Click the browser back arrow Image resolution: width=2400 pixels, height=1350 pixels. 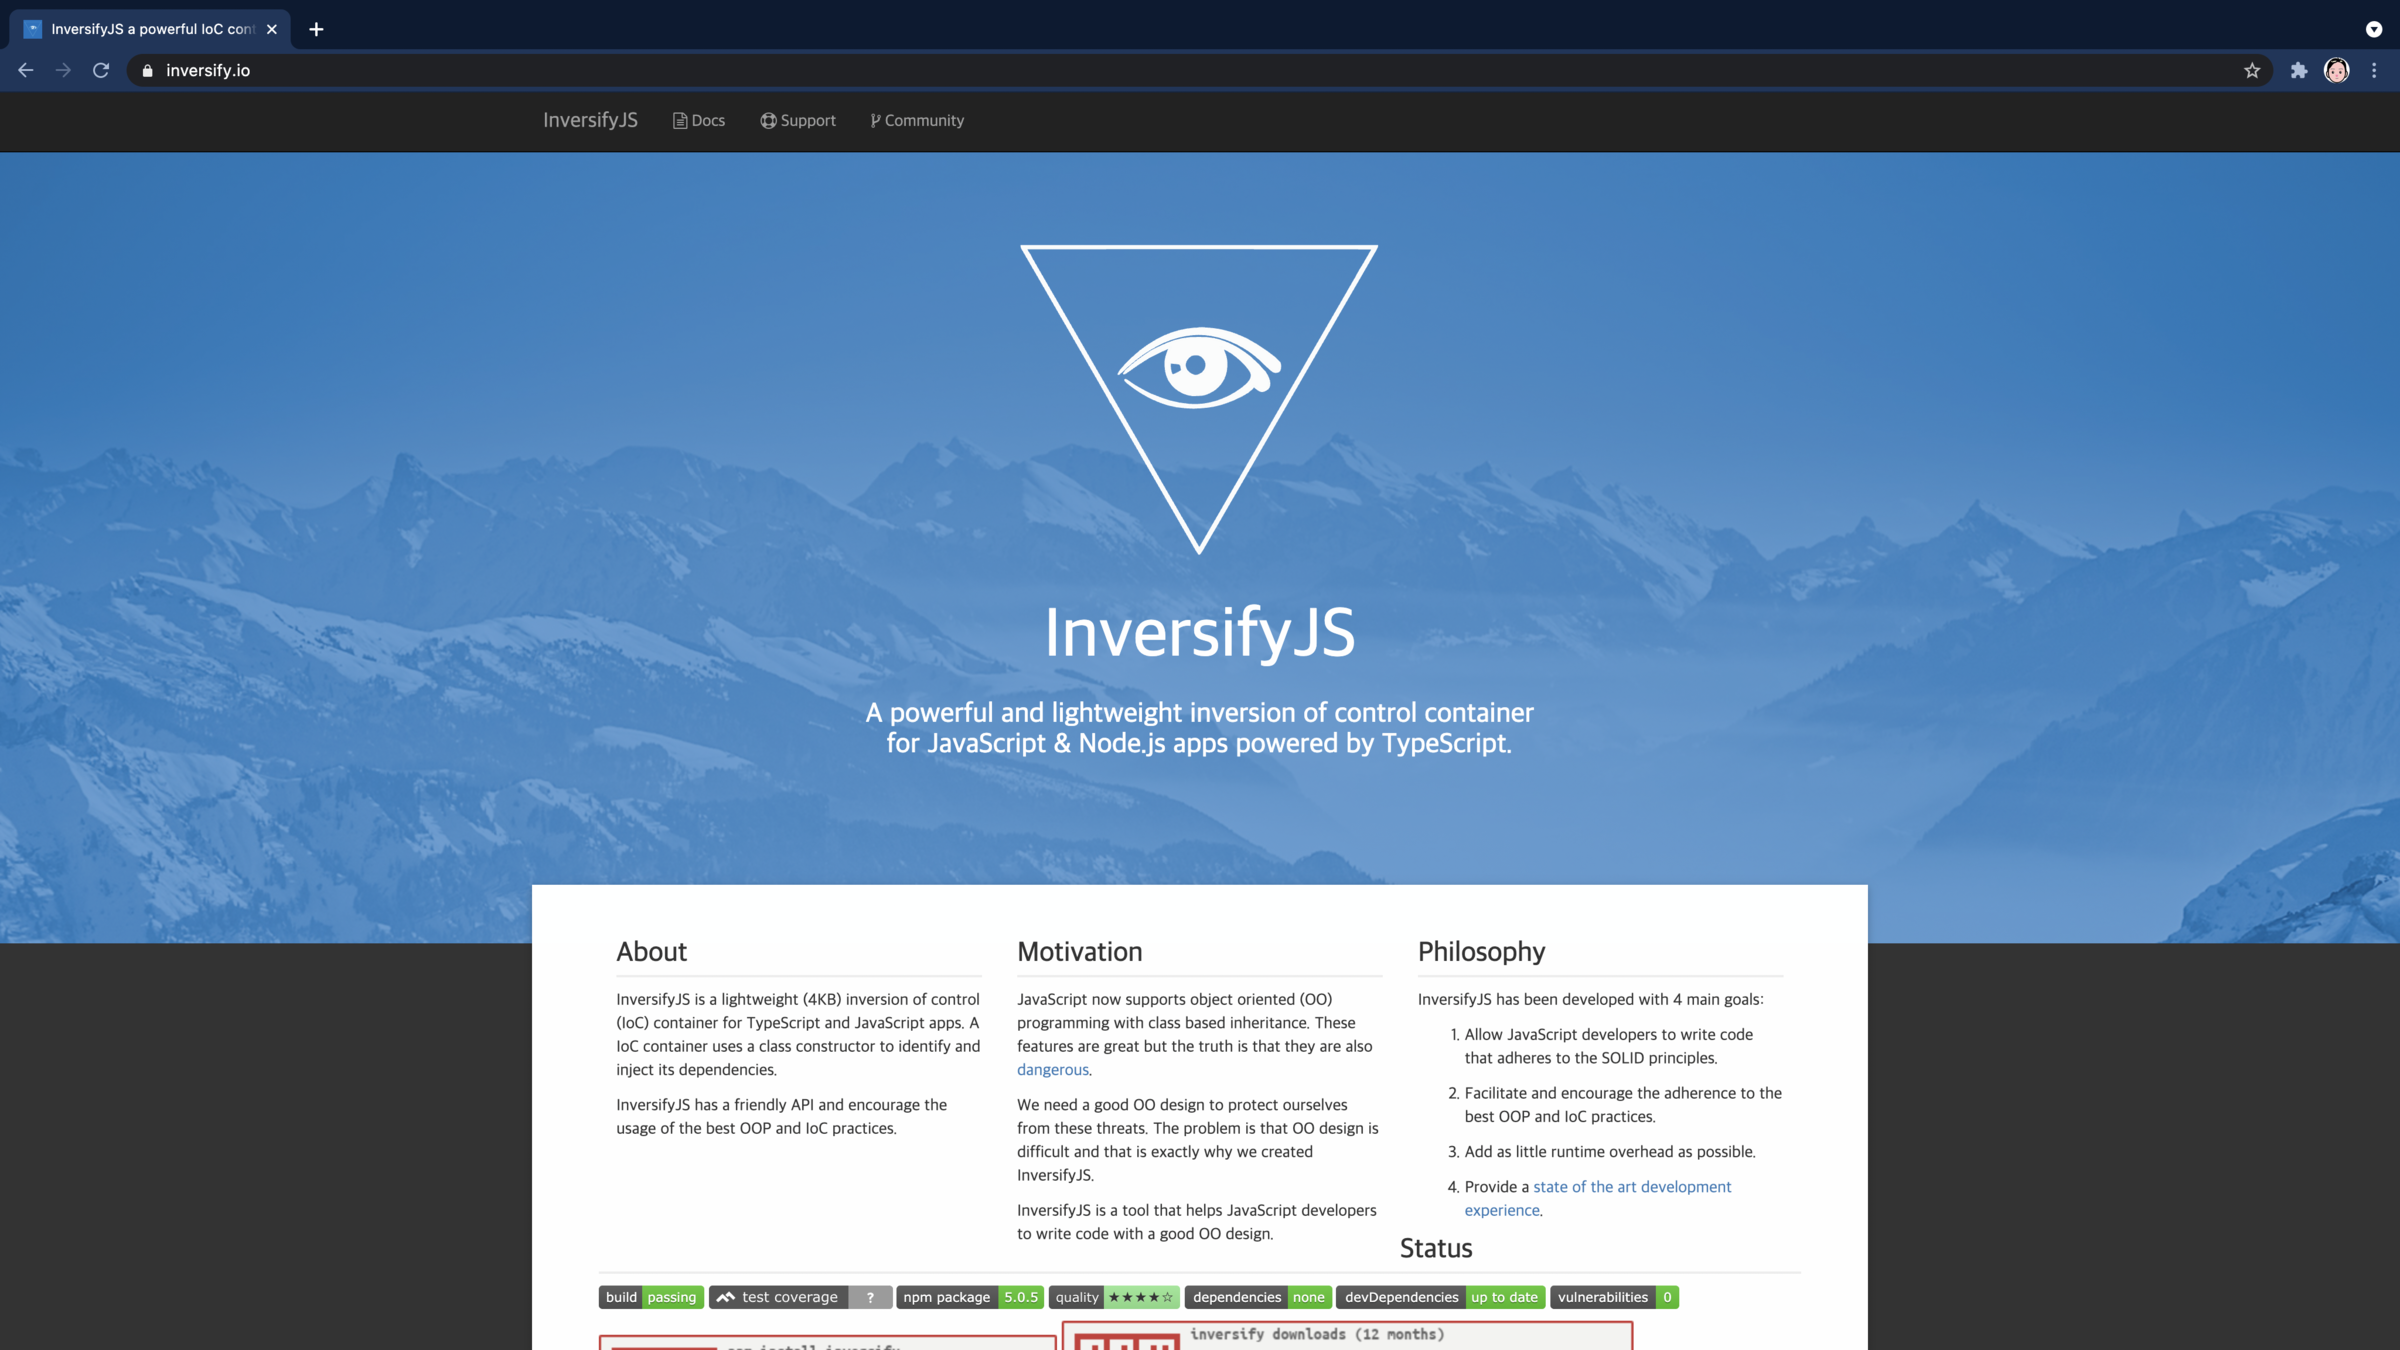(26, 70)
